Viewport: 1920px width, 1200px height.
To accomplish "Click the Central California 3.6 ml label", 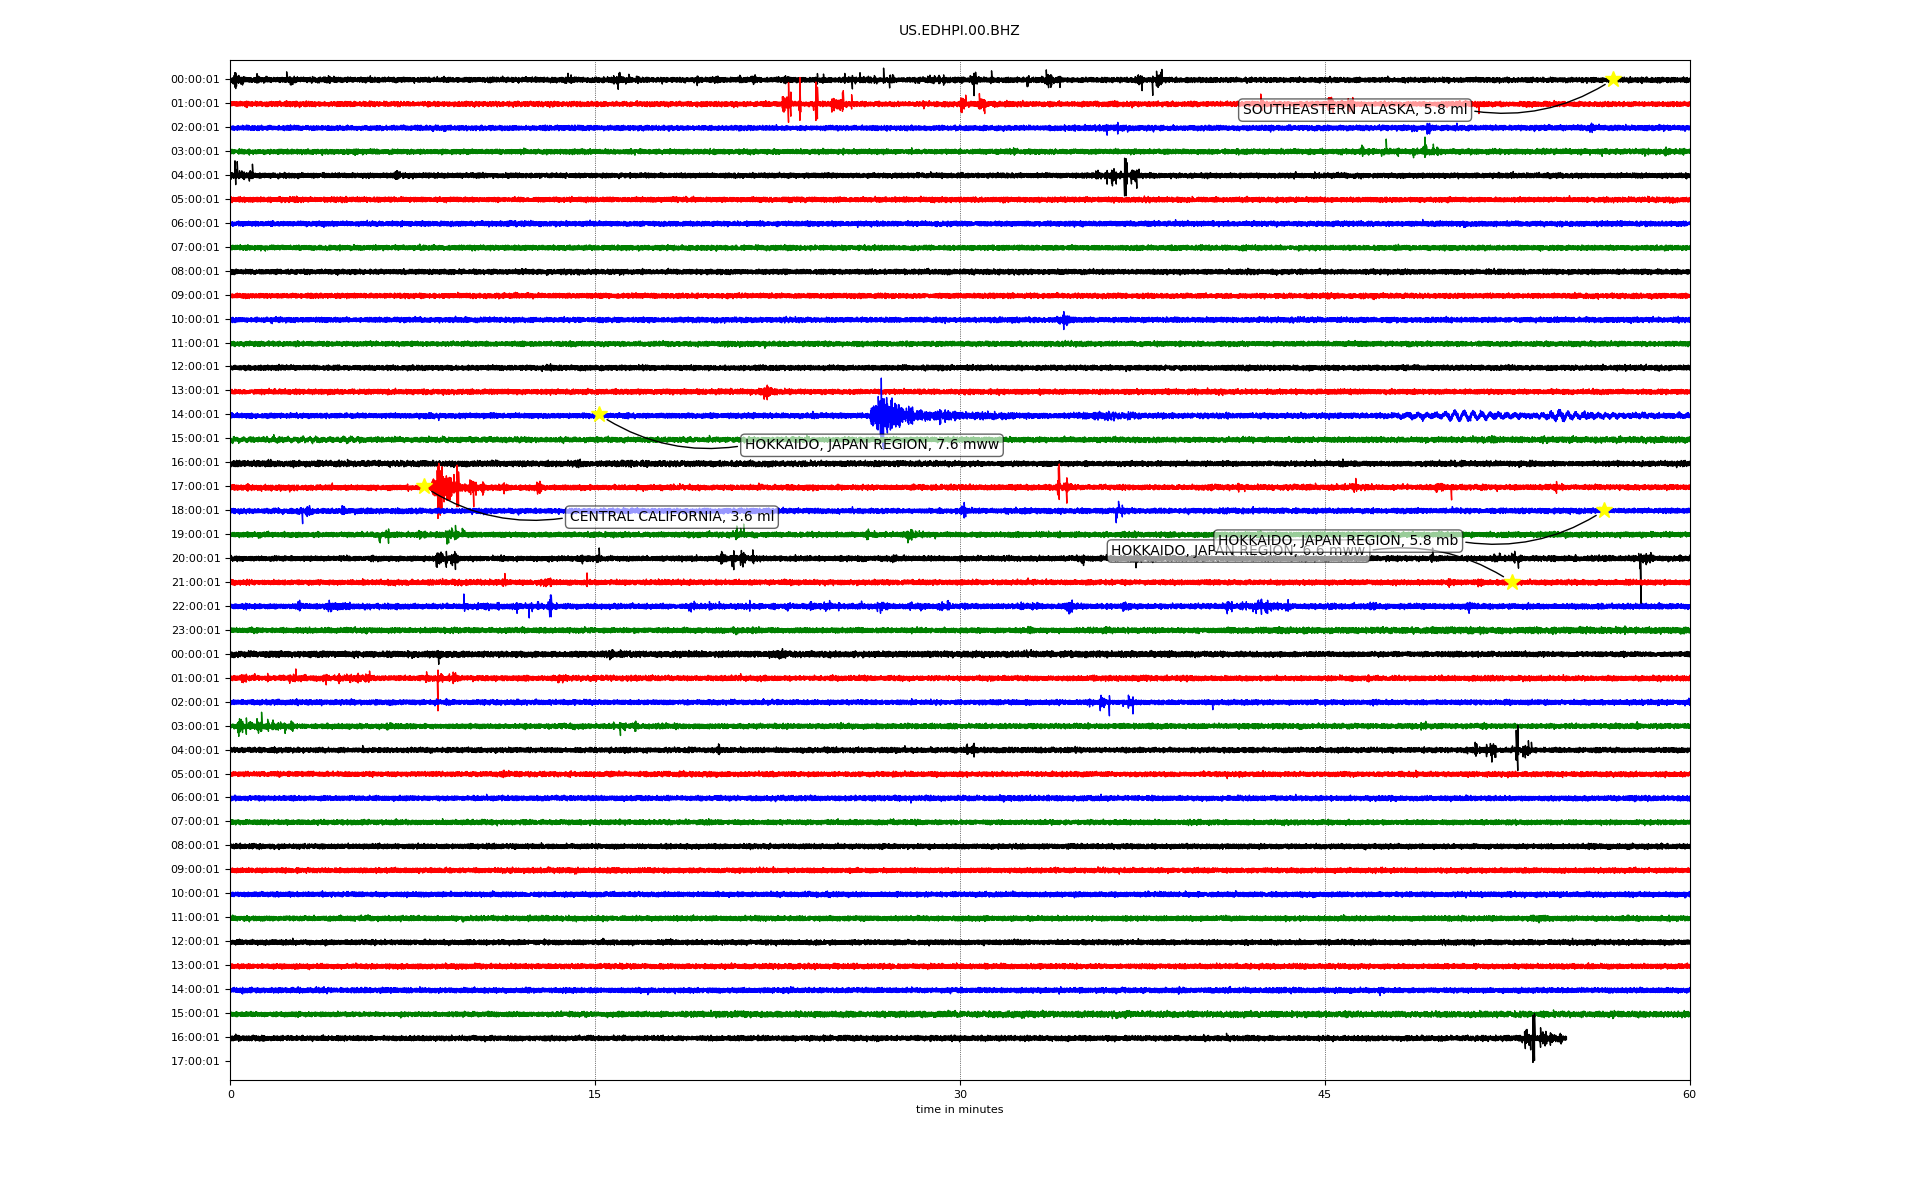I will coord(671,517).
